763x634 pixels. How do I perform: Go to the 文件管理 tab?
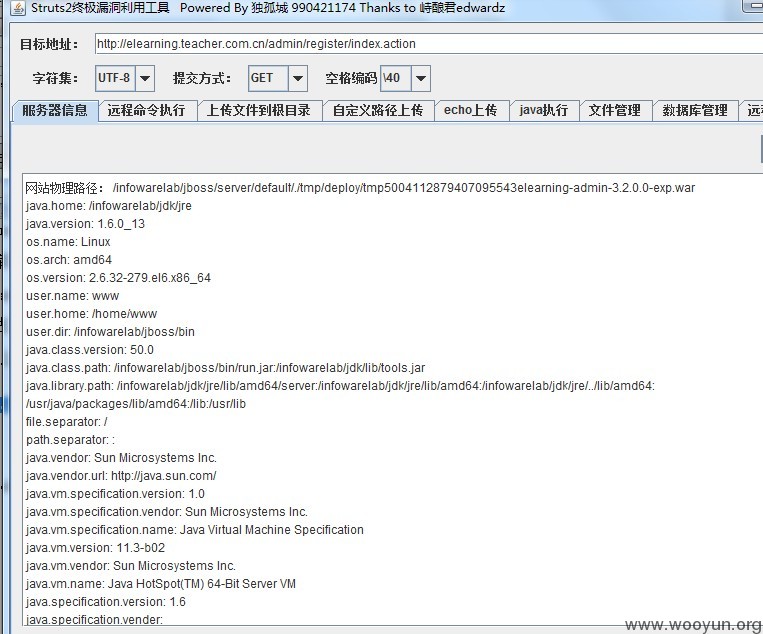(x=615, y=110)
